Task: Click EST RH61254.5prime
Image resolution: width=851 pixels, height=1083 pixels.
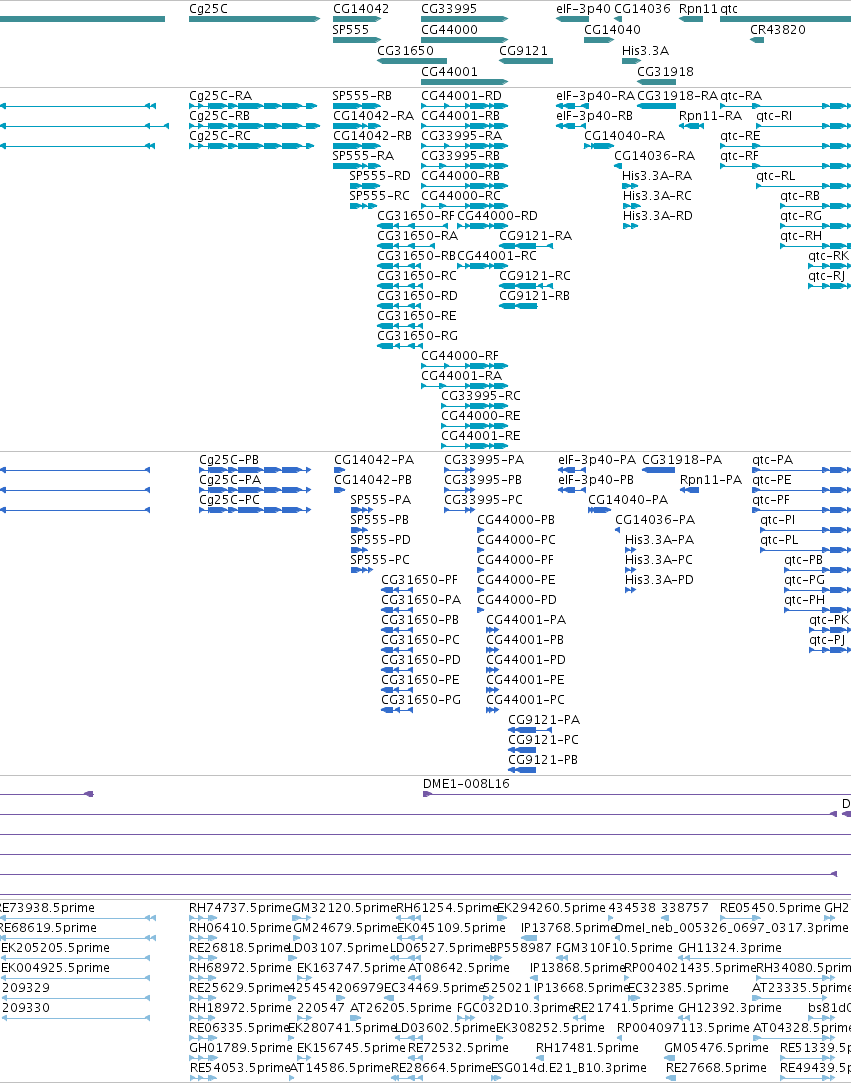Action: pyautogui.click(x=448, y=908)
